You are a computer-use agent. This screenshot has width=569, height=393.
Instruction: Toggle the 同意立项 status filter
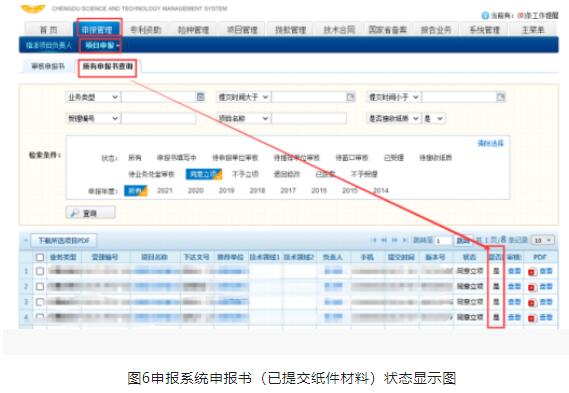(x=204, y=174)
